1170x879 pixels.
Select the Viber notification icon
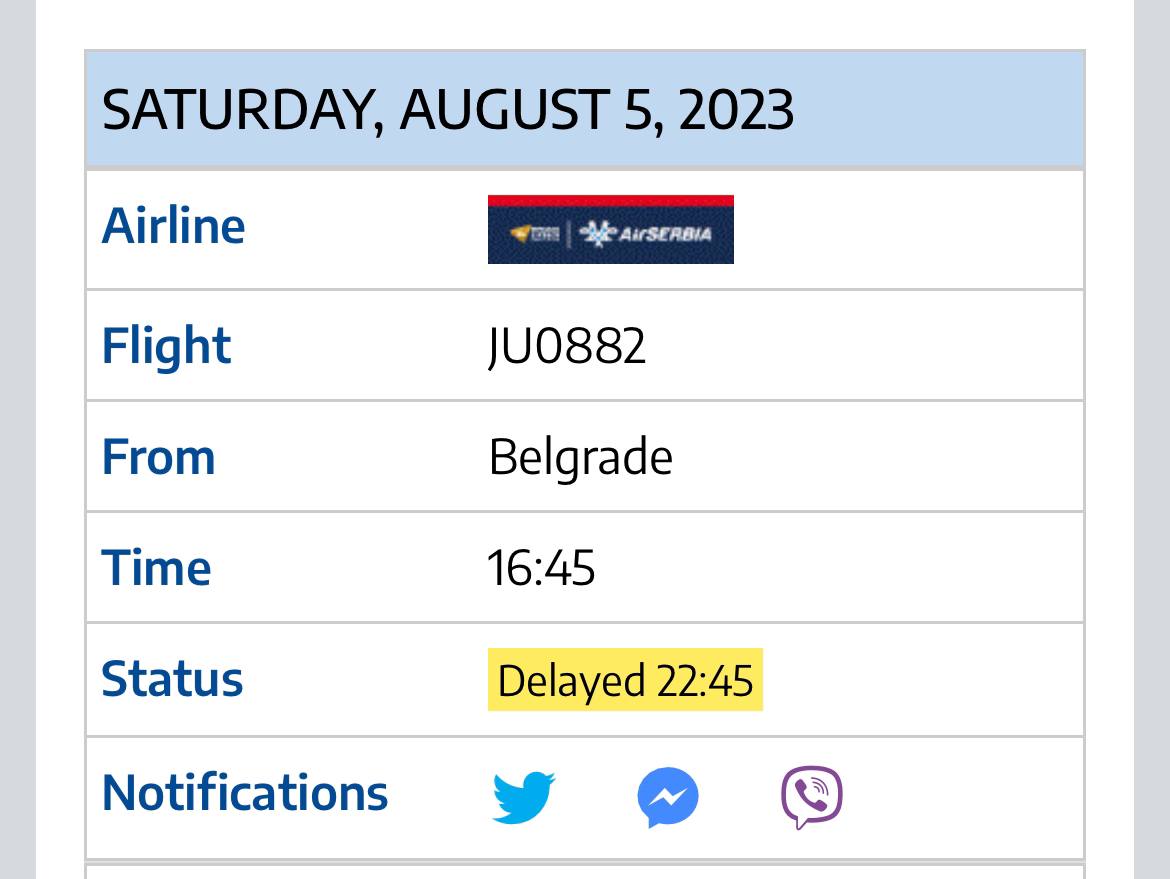pyautogui.click(x=812, y=797)
